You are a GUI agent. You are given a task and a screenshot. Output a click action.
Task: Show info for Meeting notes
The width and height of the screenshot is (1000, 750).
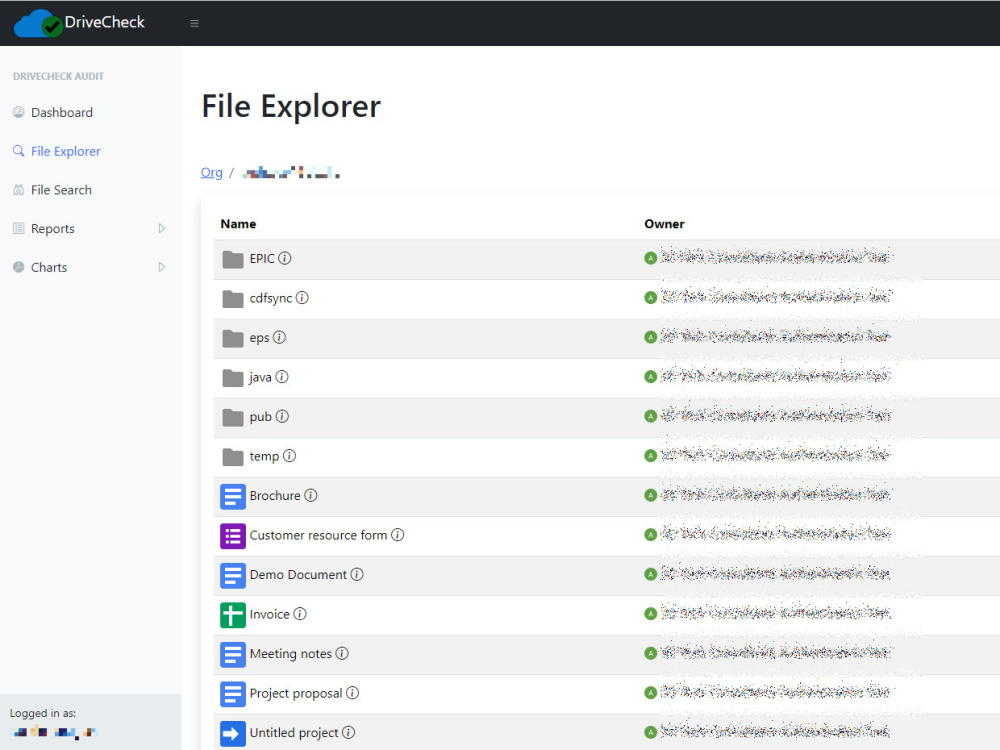click(x=342, y=654)
